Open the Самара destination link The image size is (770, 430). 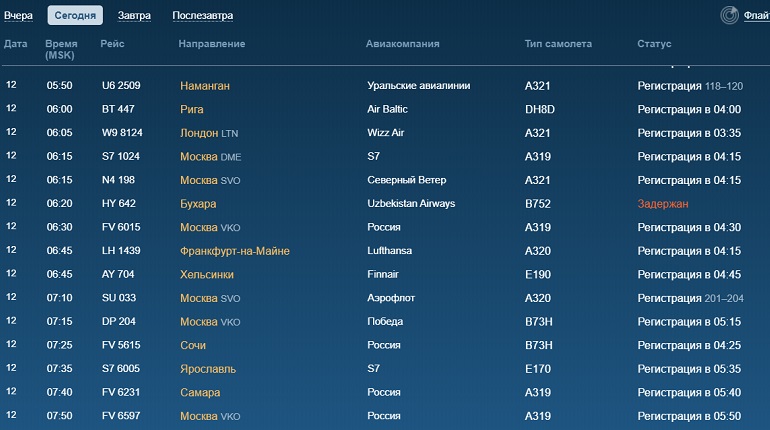(x=200, y=393)
